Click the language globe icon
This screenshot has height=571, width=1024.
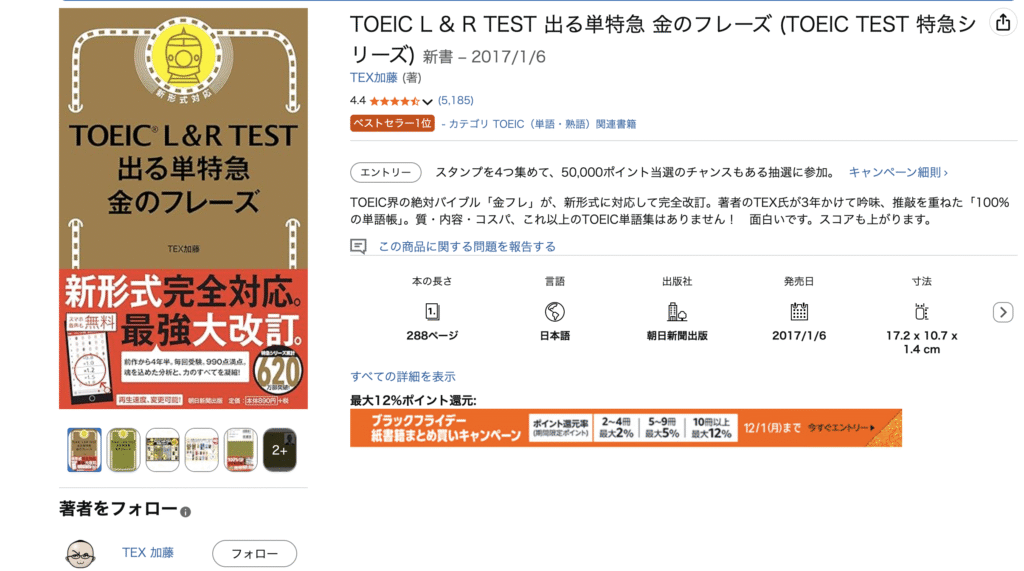pos(554,312)
